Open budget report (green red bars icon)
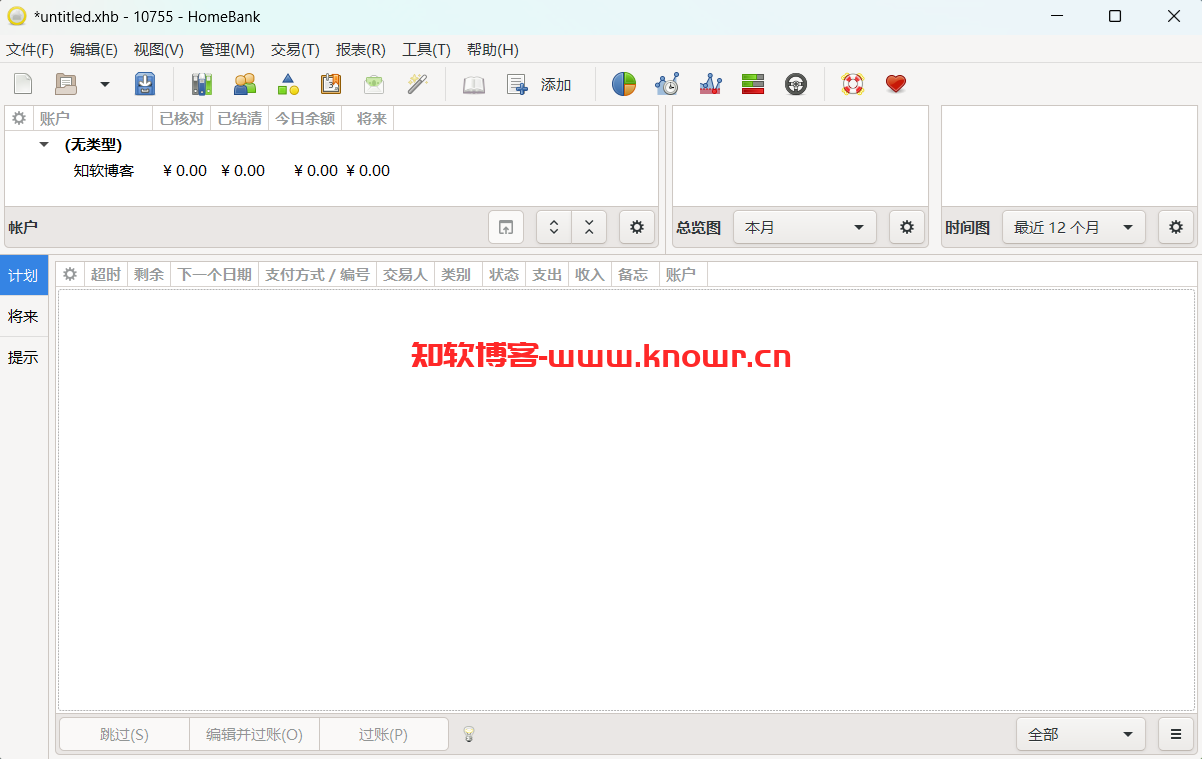 tap(753, 85)
